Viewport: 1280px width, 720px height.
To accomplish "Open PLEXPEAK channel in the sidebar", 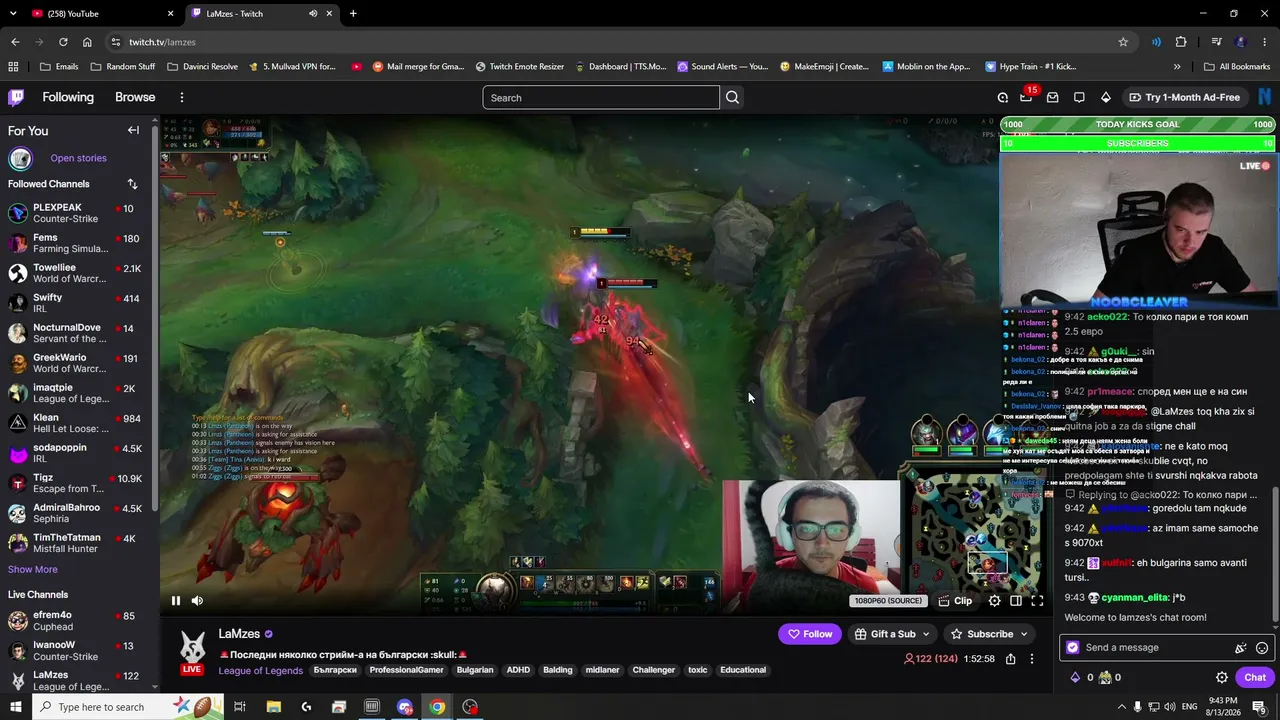I will pyautogui.click(x=75, y=213).
